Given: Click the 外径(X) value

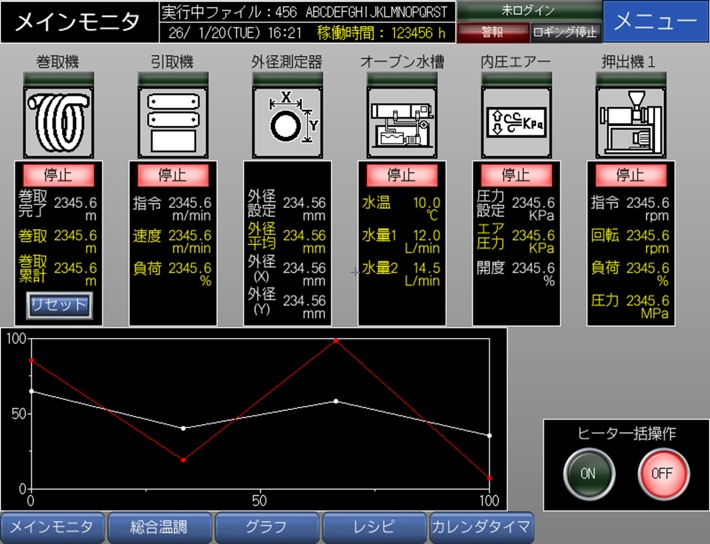Looking at the screenshot, I should click(x=304, y=274).
